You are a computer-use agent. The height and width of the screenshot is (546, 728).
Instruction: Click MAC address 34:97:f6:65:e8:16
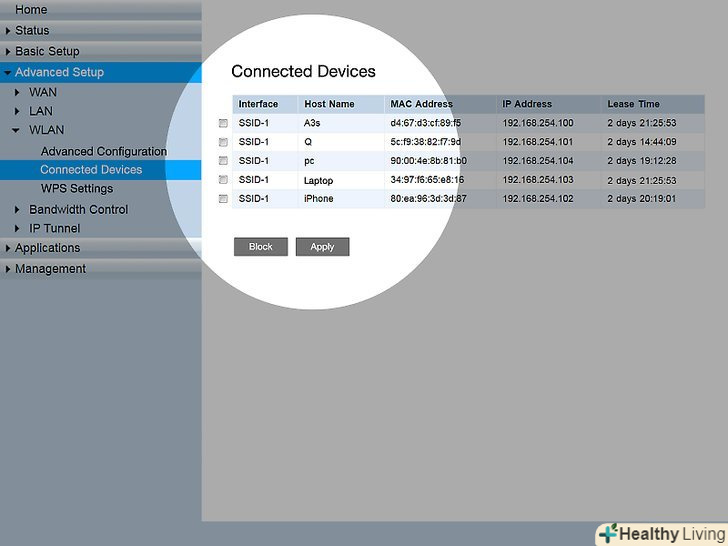(x=427, y=180)
